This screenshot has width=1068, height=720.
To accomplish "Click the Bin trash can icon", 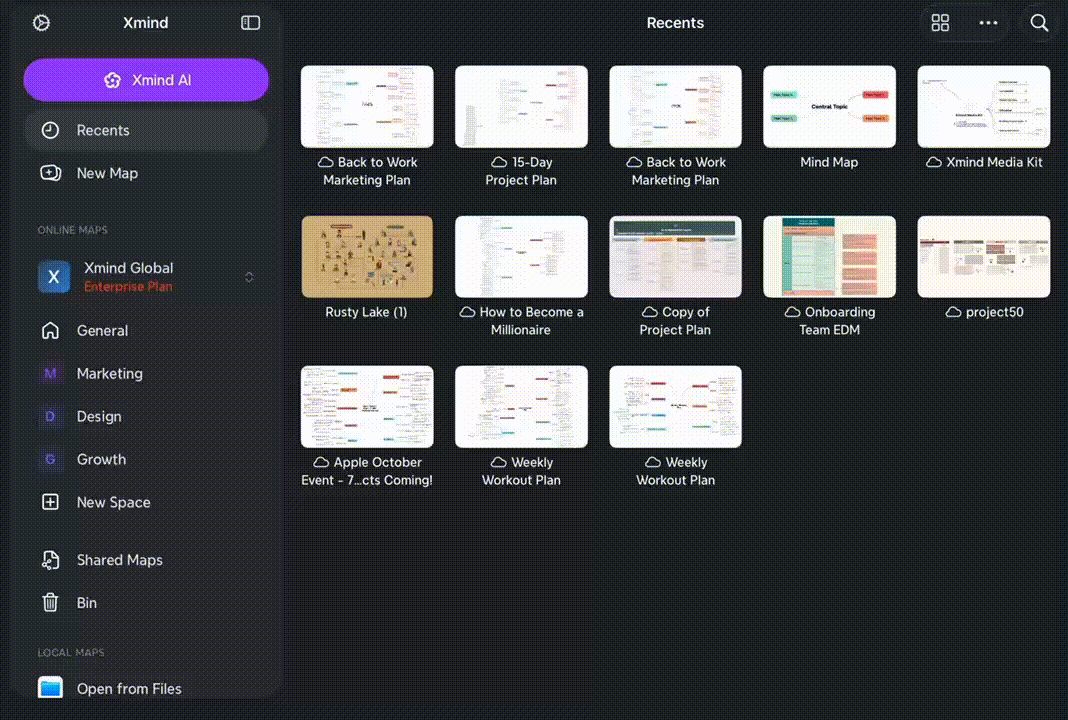I will (x=50, y=602).
